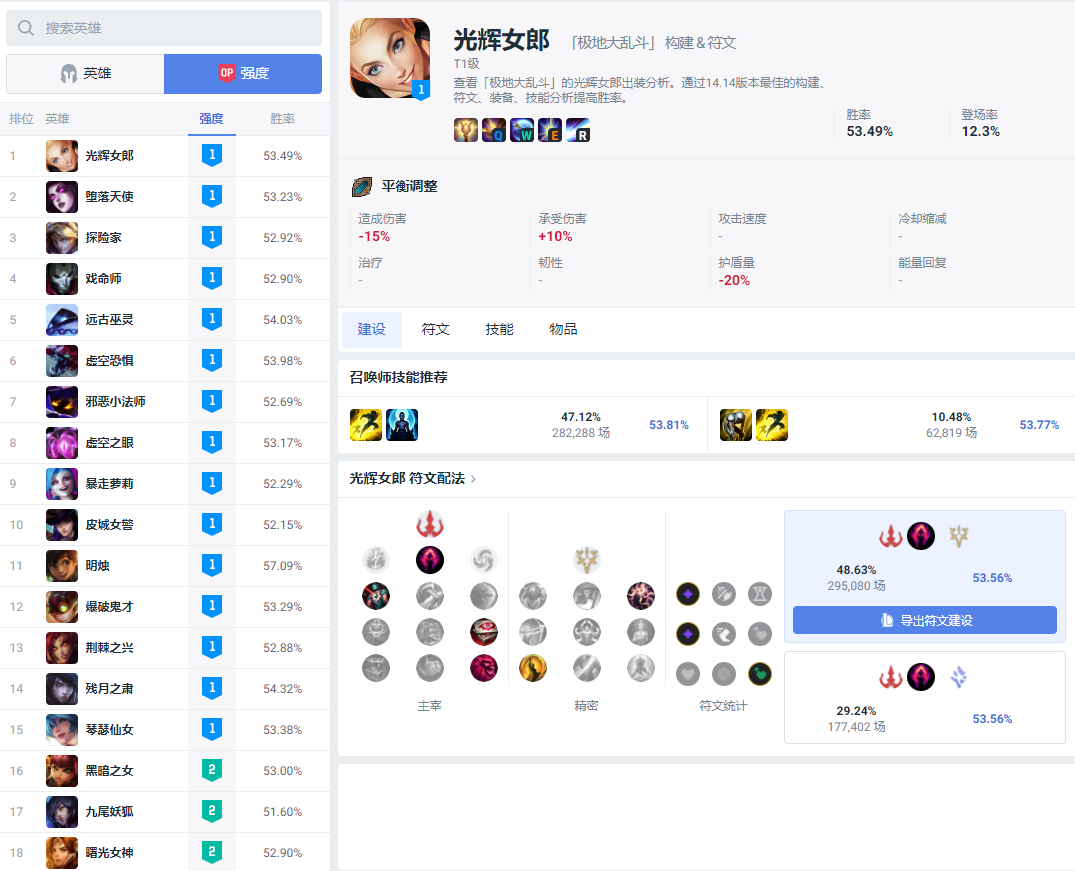Sort ranking by 排位 column

pos(21,119)
